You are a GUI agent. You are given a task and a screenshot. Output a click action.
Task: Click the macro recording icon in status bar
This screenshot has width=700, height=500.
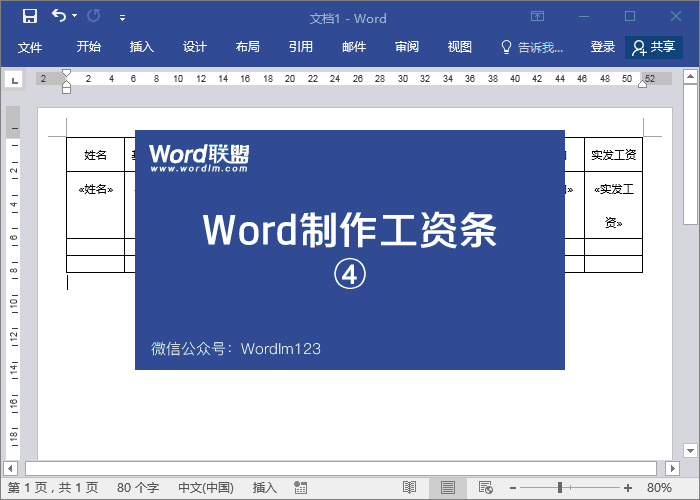300,488
